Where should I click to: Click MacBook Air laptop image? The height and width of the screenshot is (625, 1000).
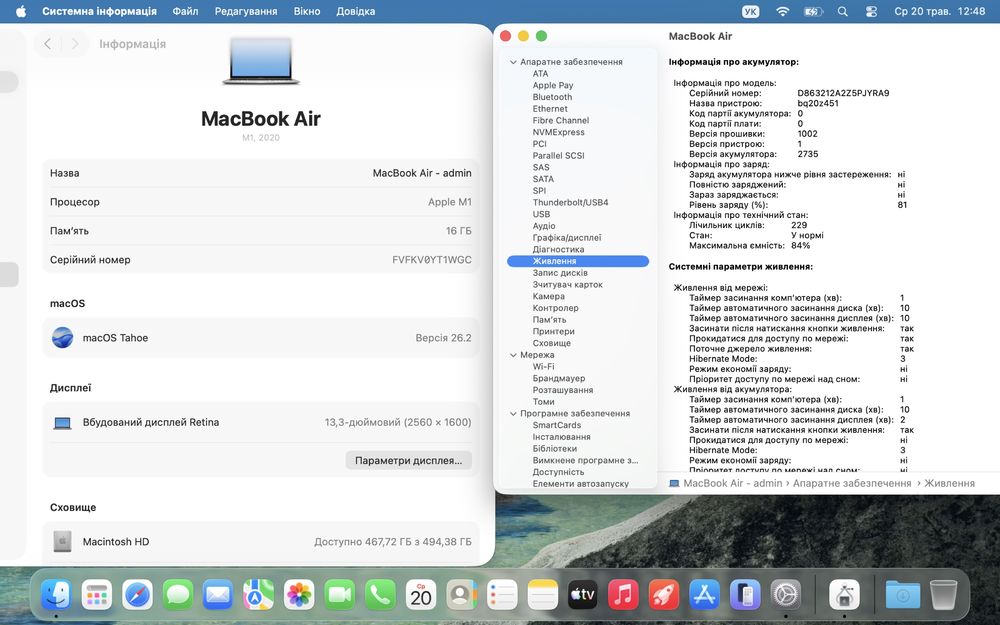(x=261, y=61)
